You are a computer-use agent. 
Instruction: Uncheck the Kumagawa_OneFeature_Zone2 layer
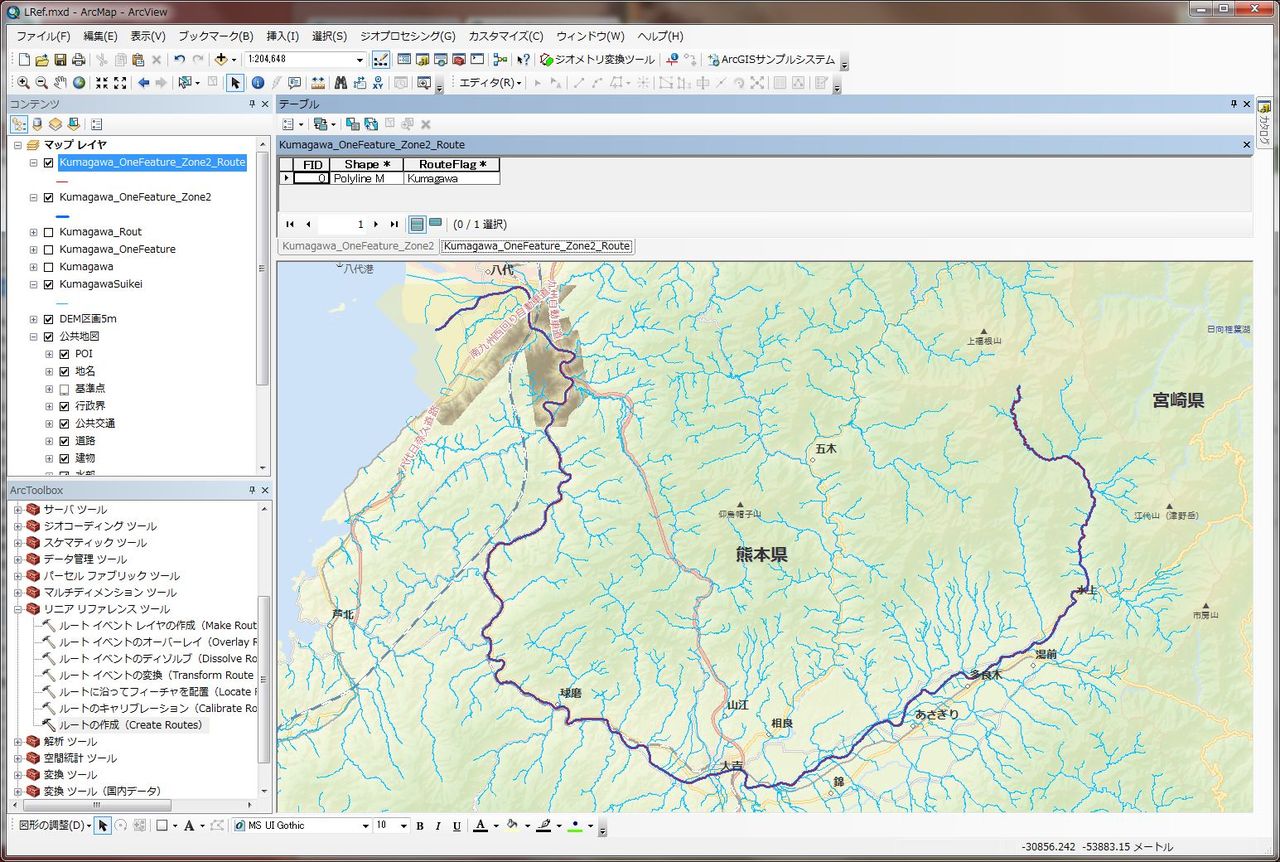coord(48,197)
